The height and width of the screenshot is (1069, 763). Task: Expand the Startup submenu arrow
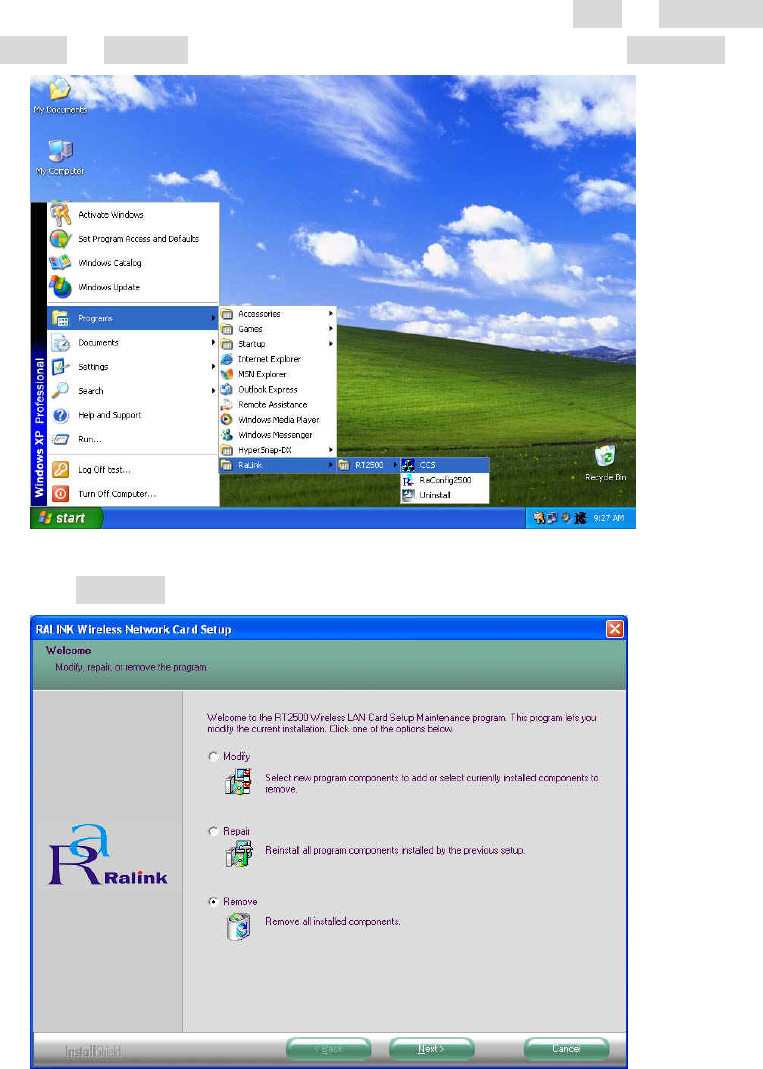click(331, 344)
